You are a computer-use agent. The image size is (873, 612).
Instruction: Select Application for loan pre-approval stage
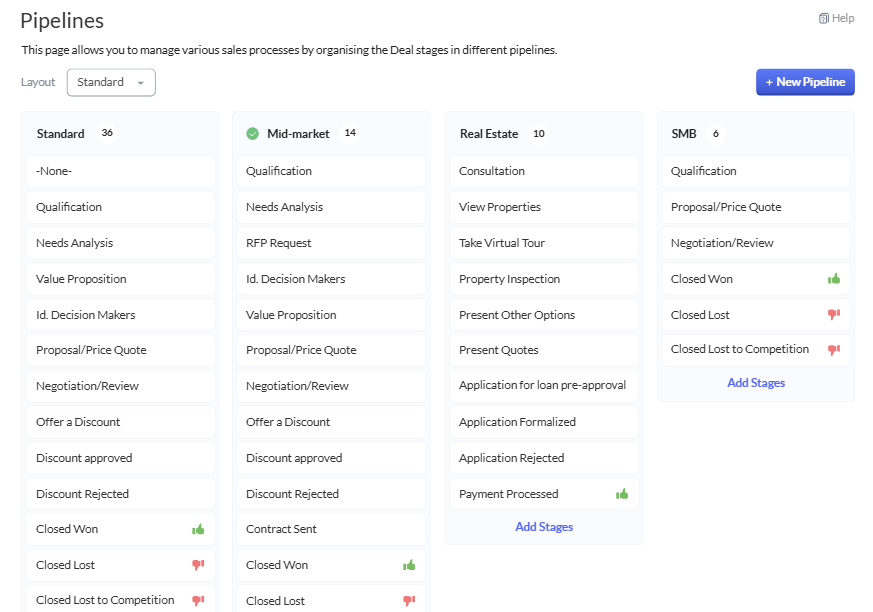544,385
